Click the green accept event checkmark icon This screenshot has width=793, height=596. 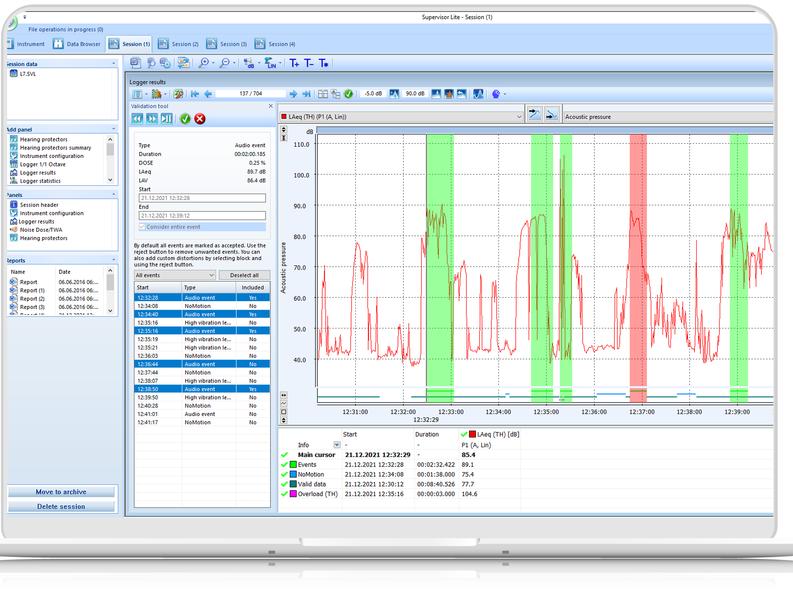click(x=186, y=118)
